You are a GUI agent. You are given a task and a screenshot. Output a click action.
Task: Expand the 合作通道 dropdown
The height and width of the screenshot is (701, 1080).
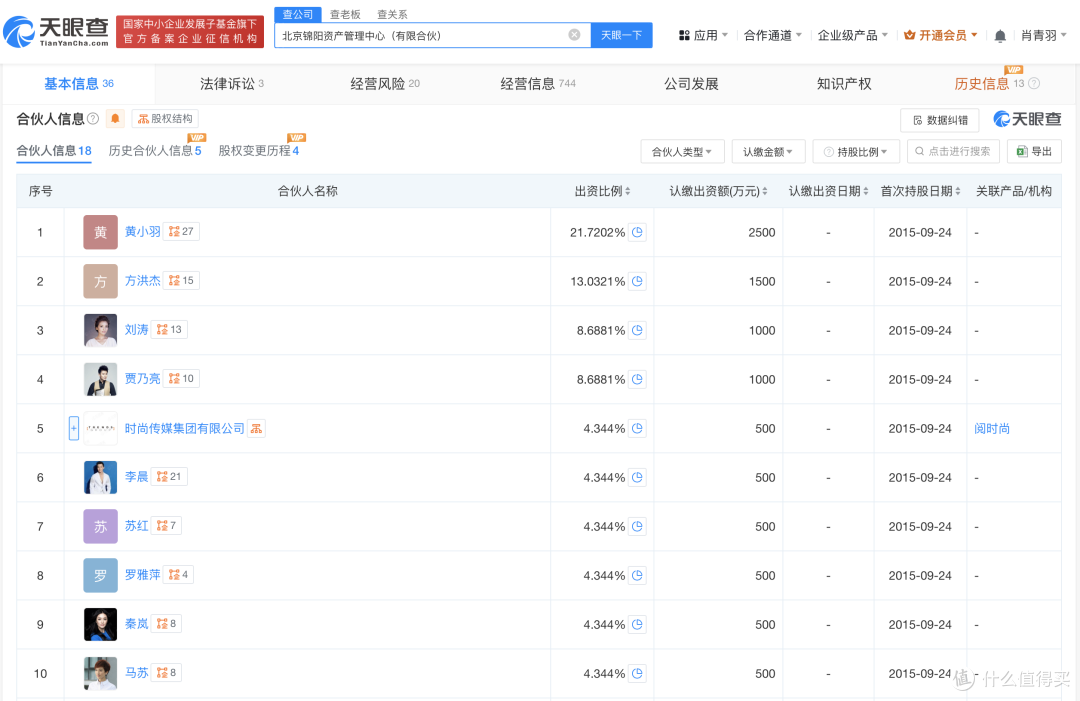coord(773,35)
